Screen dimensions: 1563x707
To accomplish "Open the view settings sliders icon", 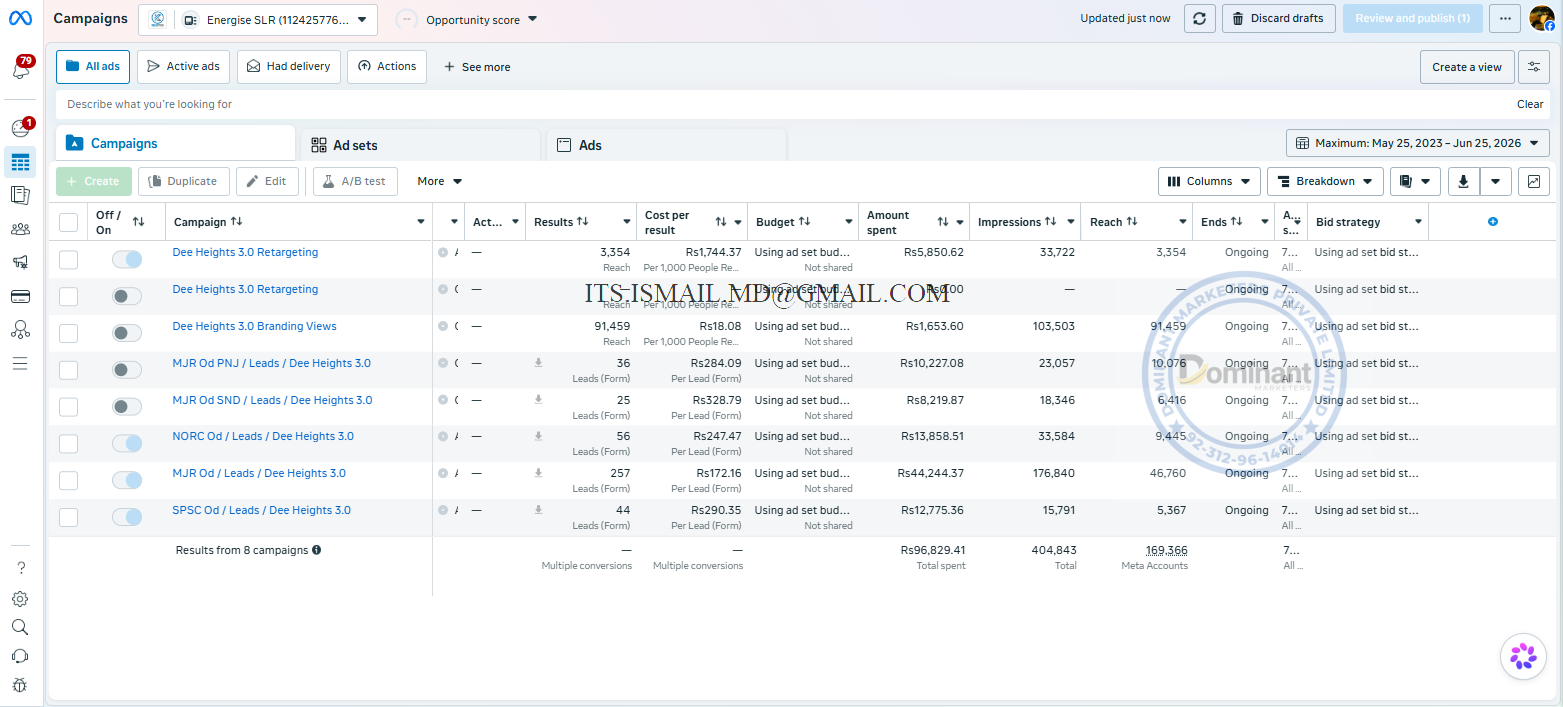I will (x=1534, y=67).
